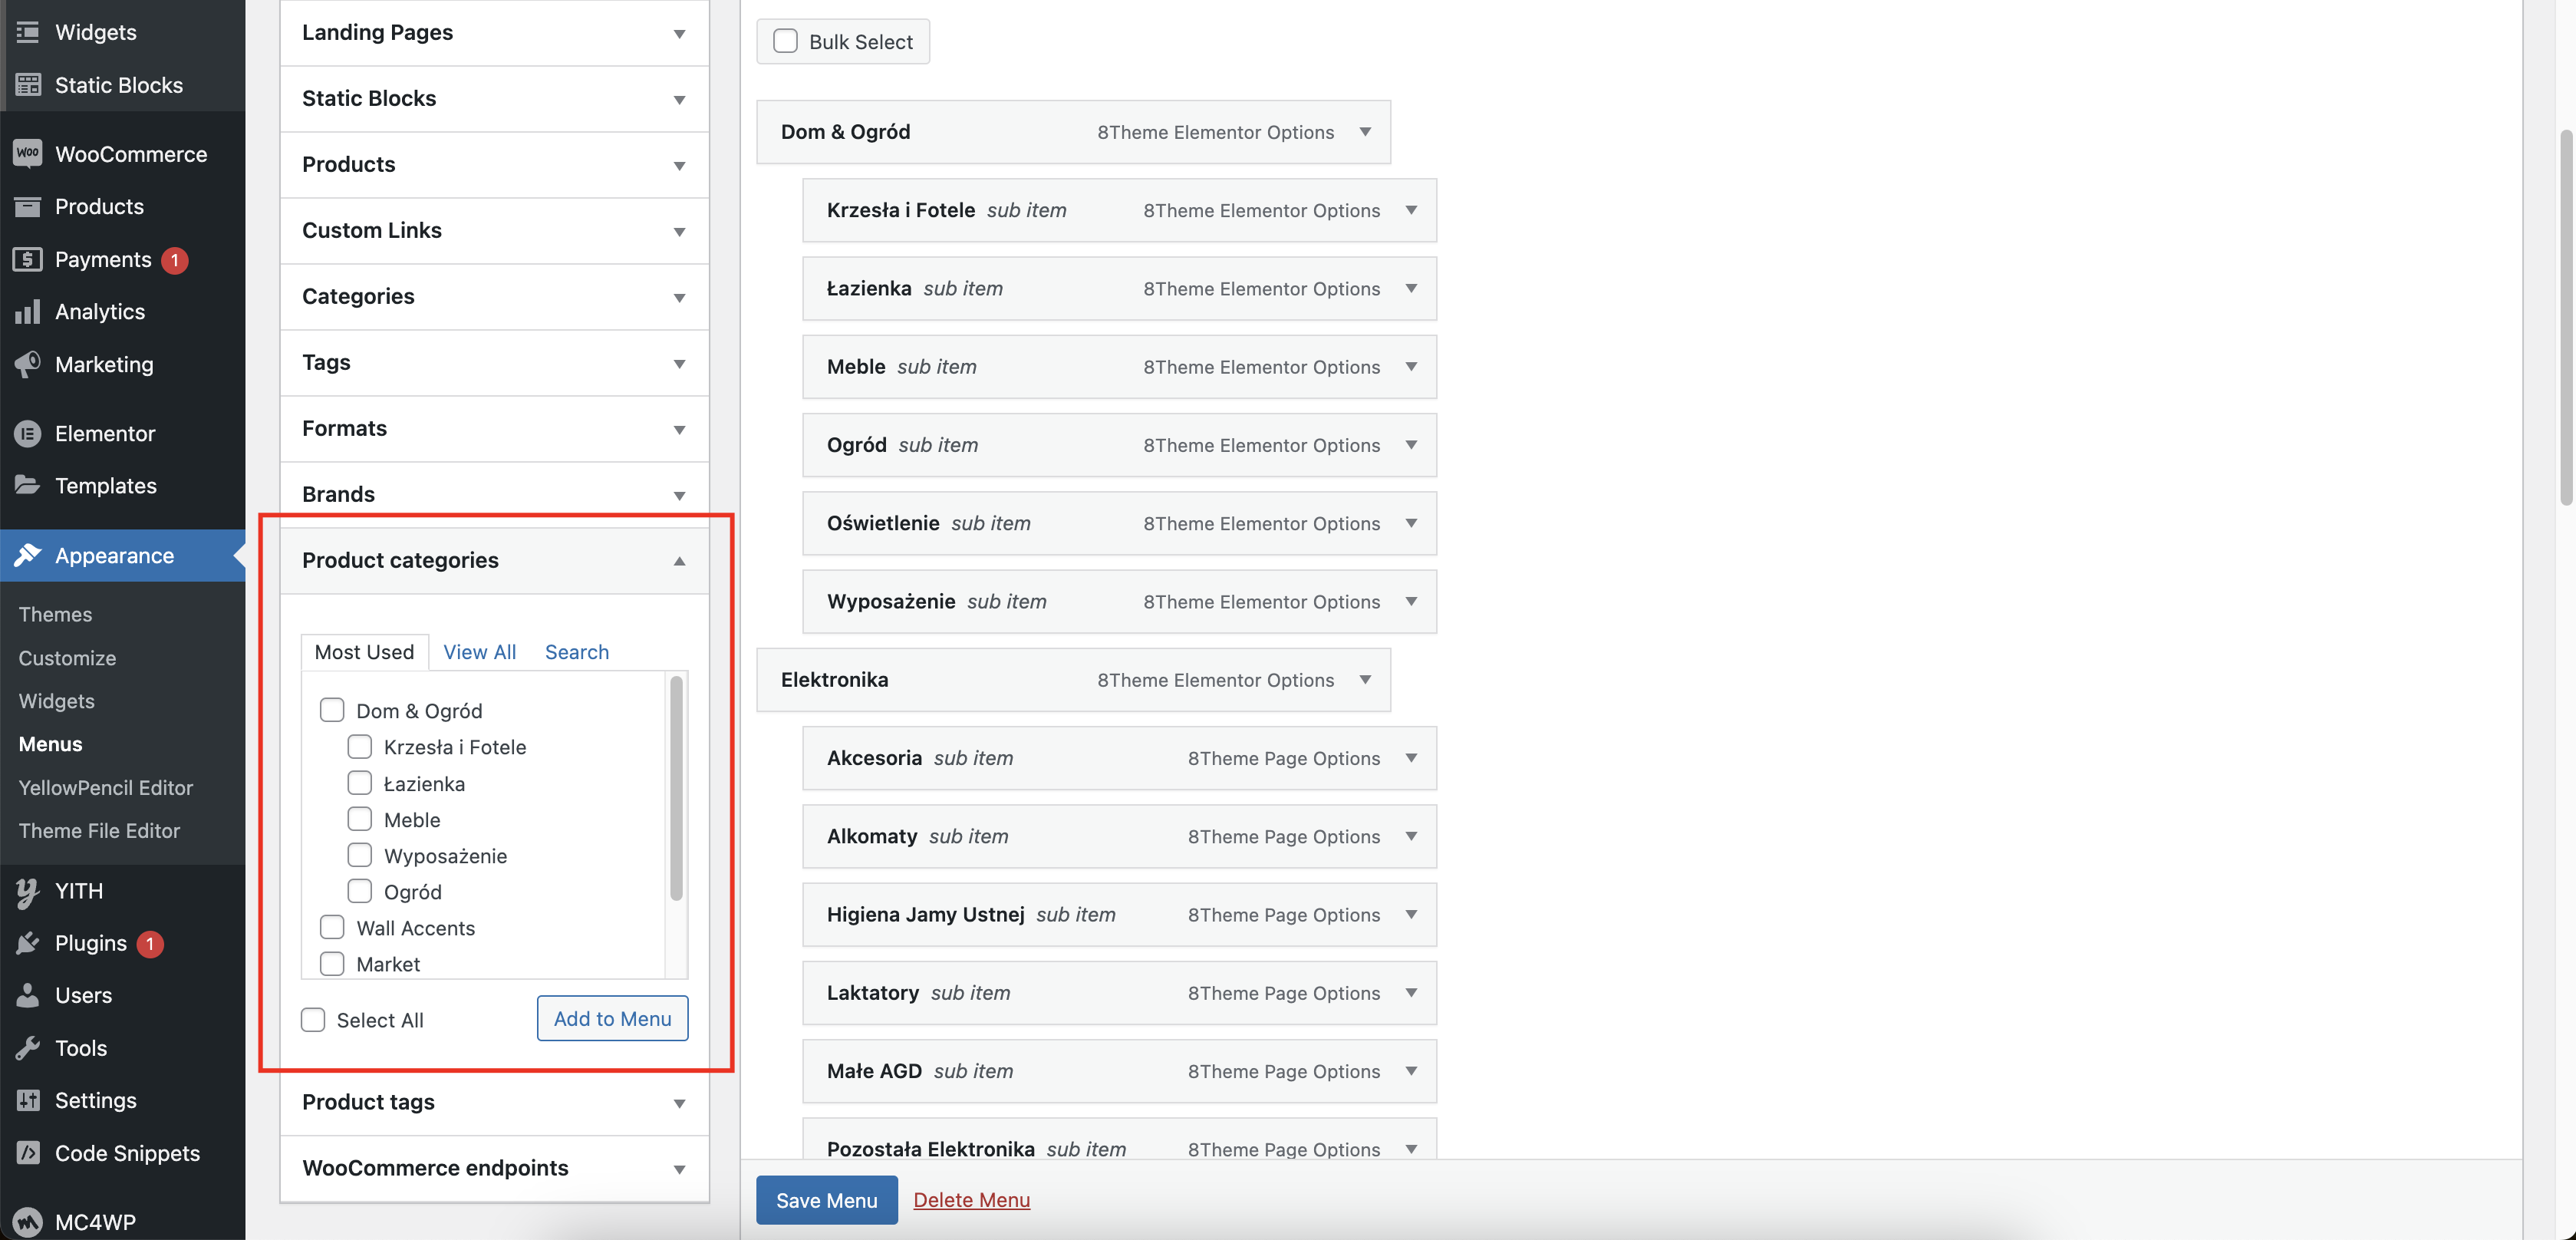Switch to the View All tab
The height and width of the screenshot is (1240, 2576).
[x=478, y=652]
